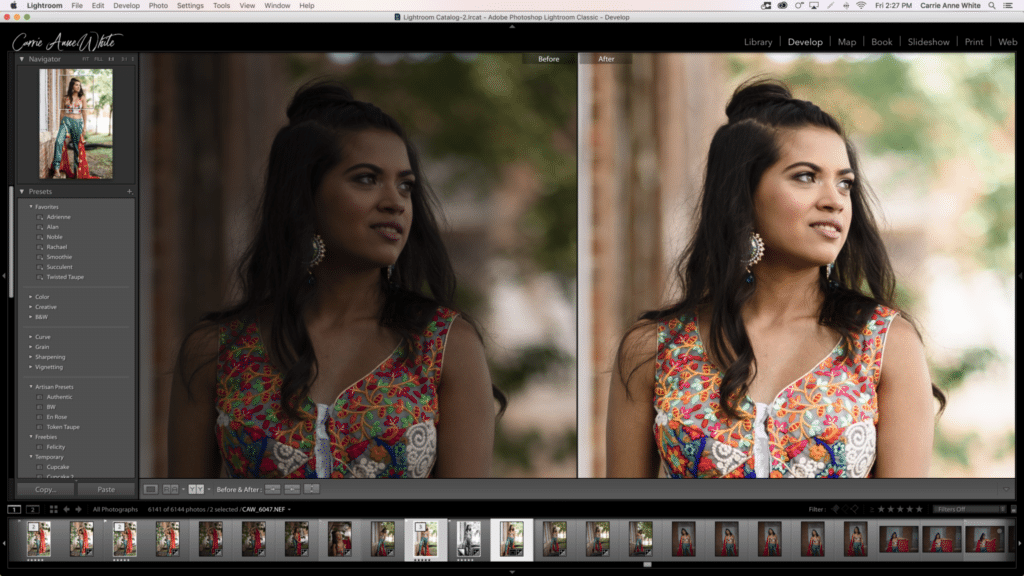Open the Settings menu
The width and height of the screenshot is (1024, 576).
pos(190,5)
